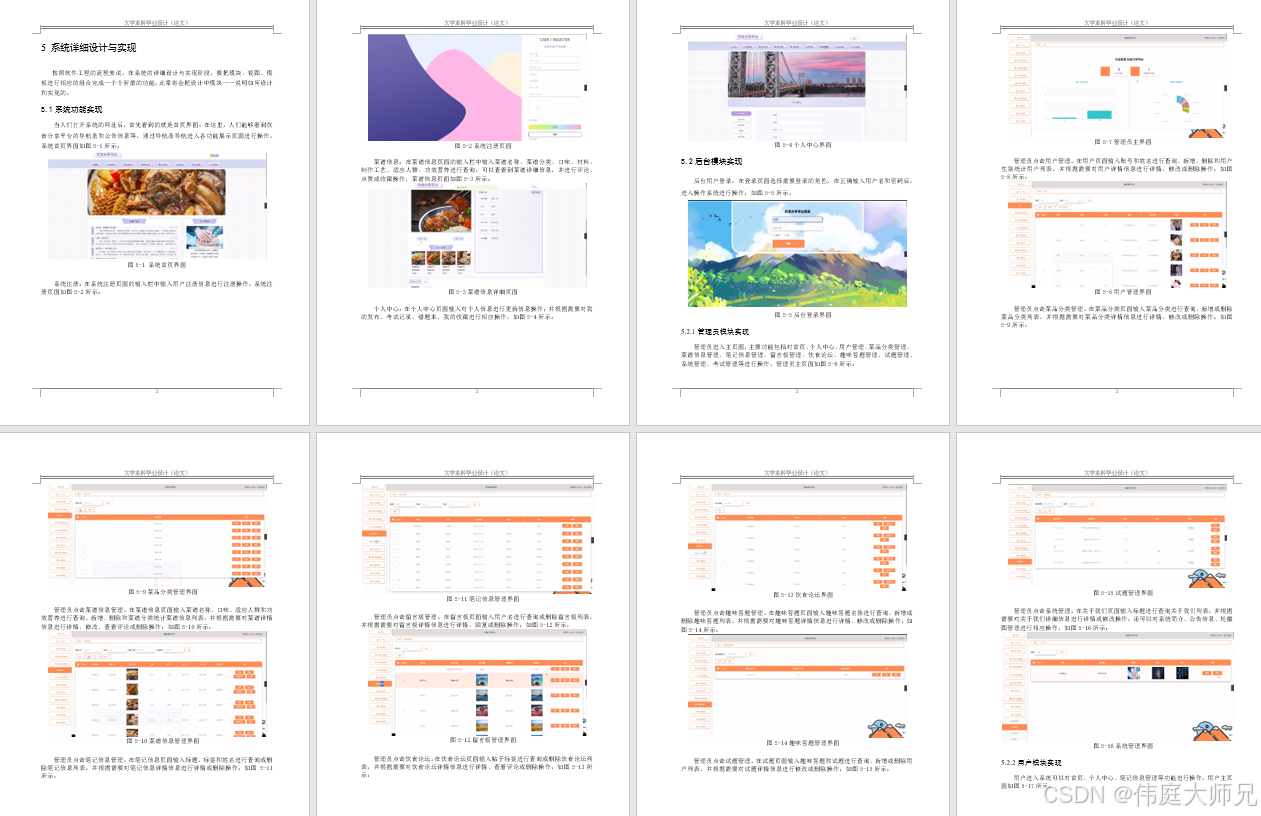Open the recipe detail page figure
The image size is (1261, 816).
(x=476, y=237)
